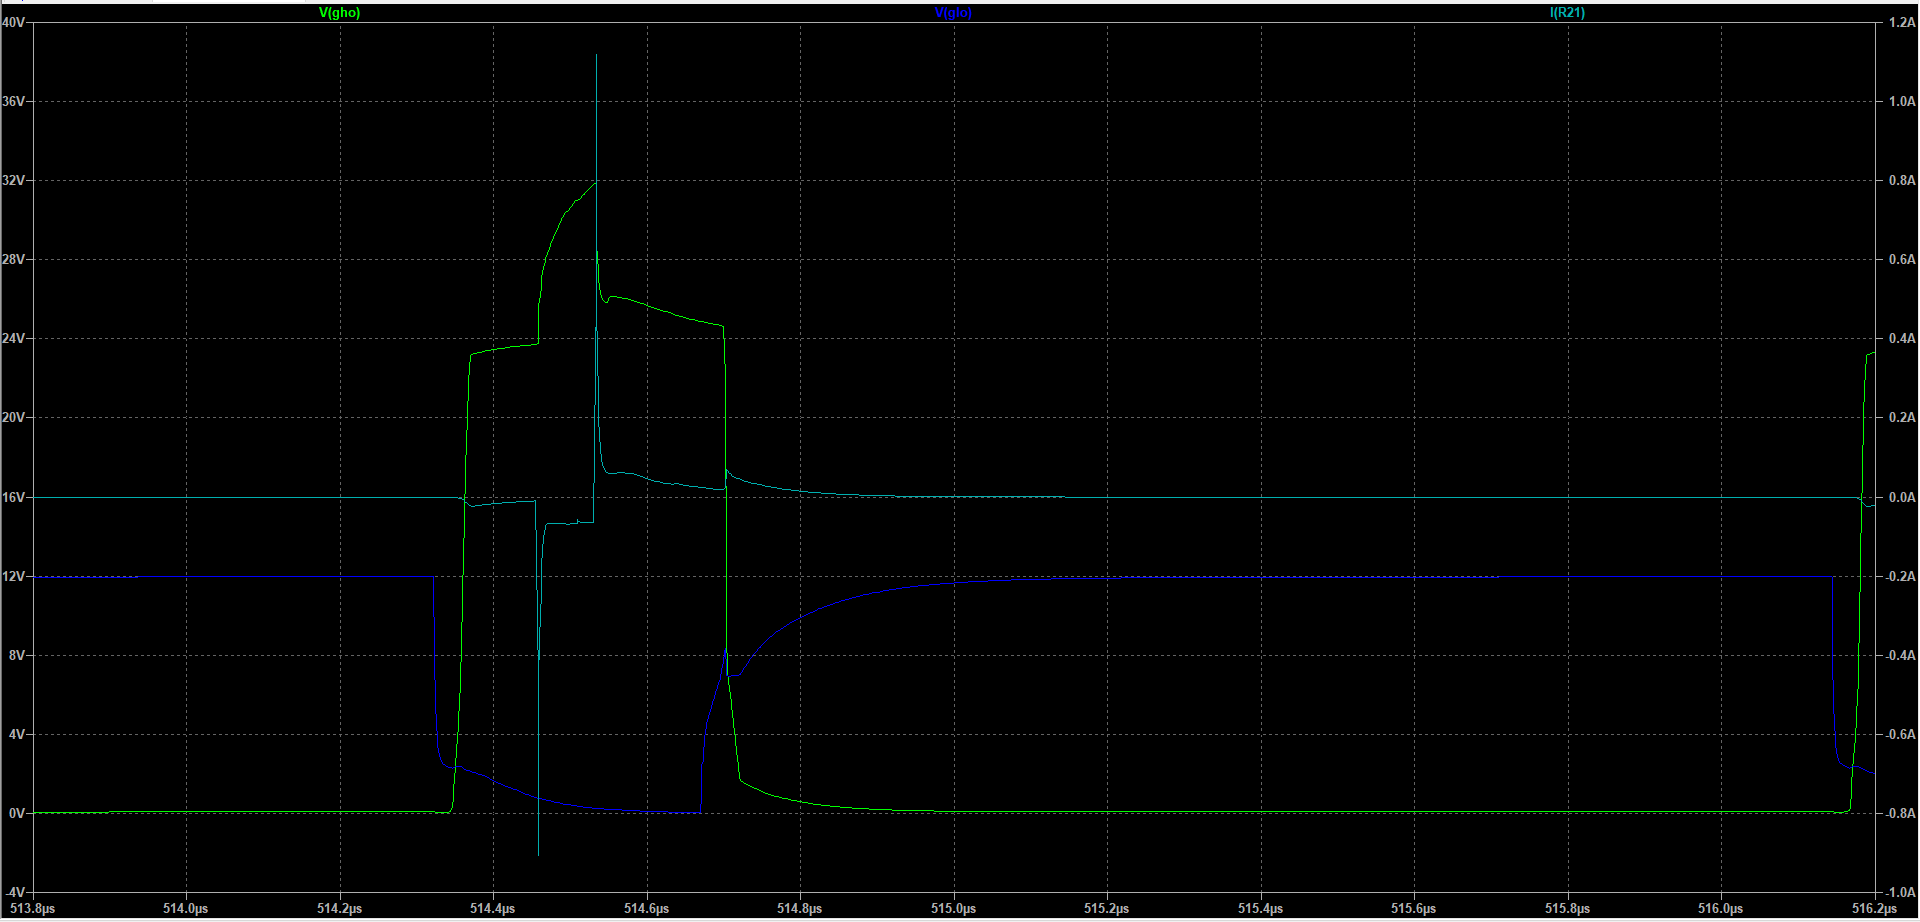
Task: Click the I(R21) trace label
Action: coord(1567,13)
